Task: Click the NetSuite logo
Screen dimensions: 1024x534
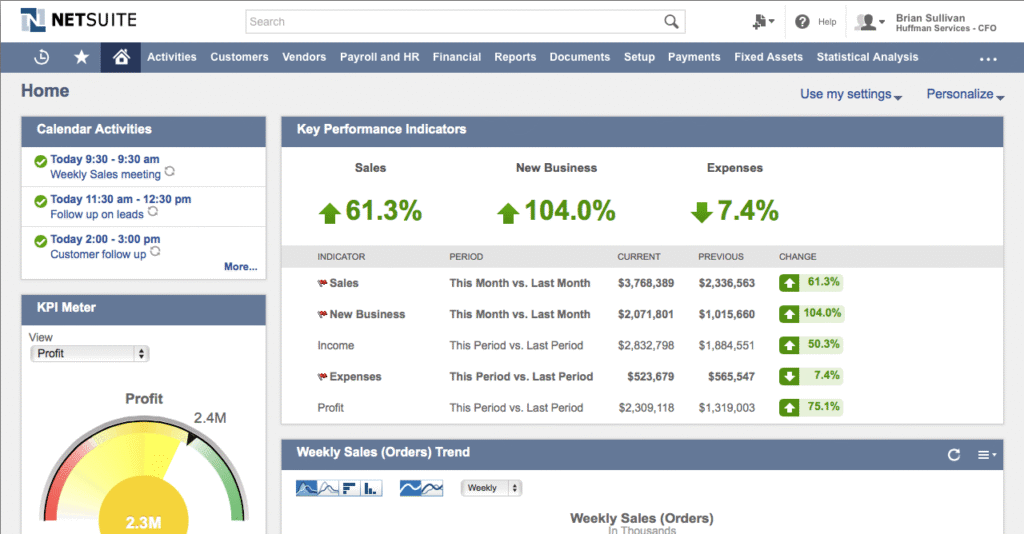Action: (78, 20)
